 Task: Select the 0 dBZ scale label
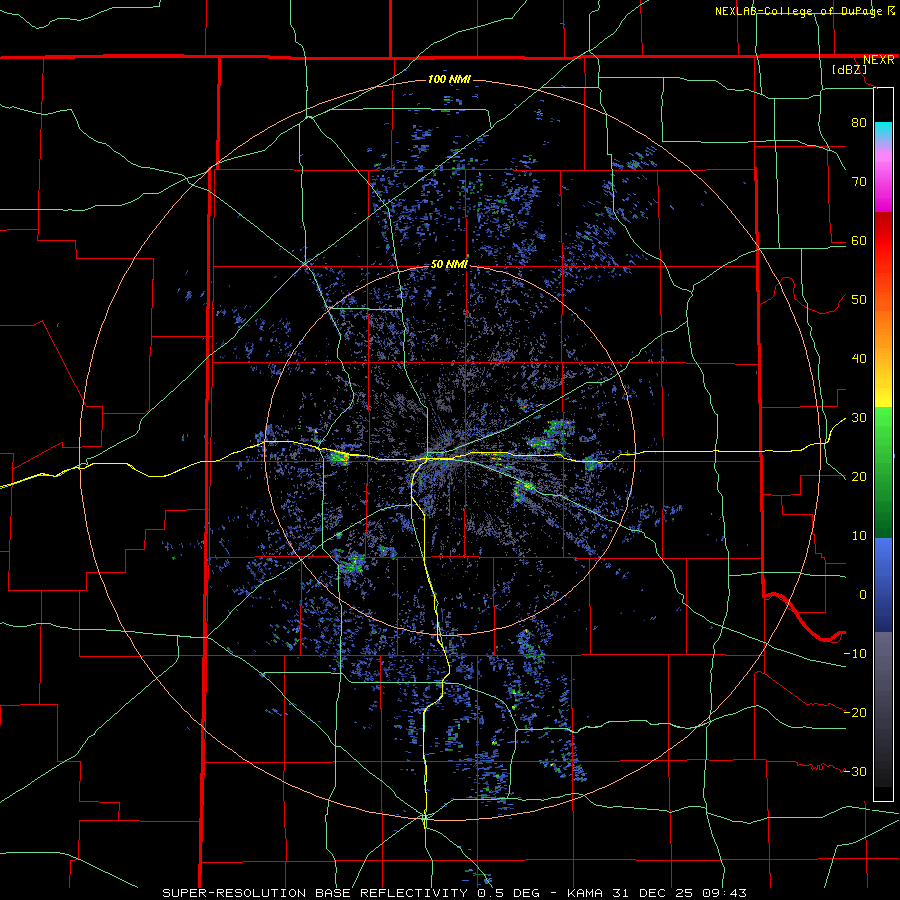[863, 595]
